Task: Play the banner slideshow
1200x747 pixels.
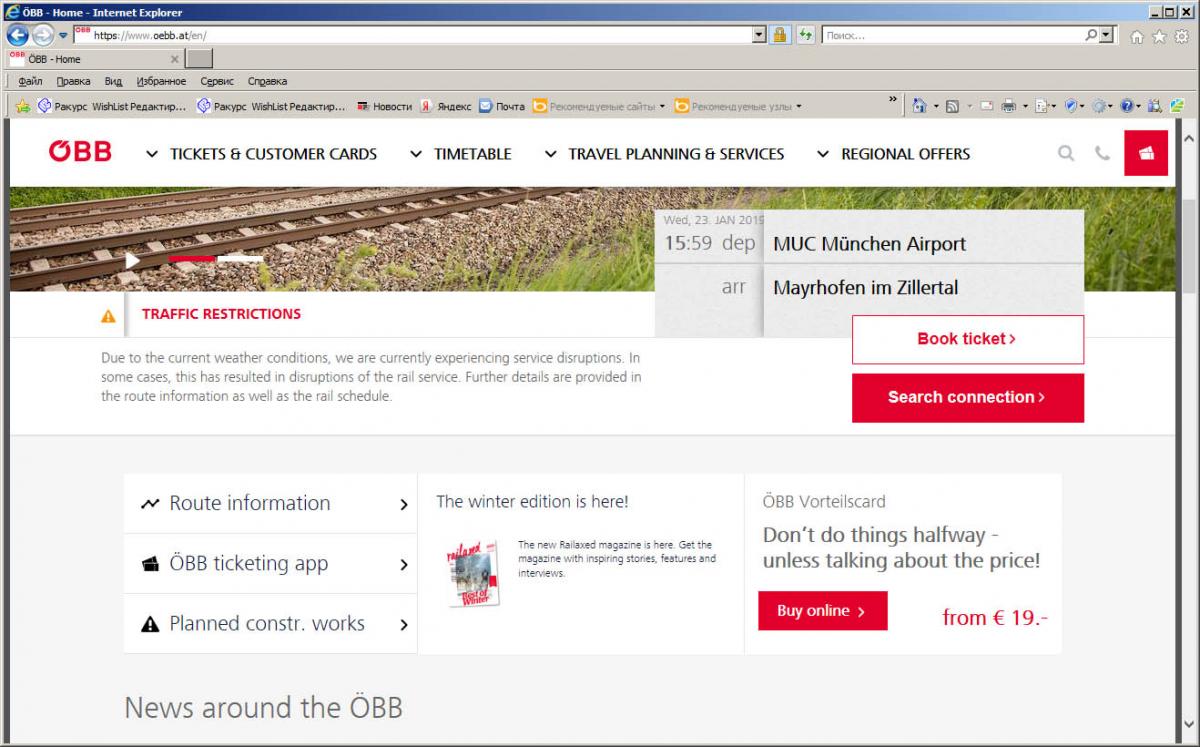Action: coord(132,260)
